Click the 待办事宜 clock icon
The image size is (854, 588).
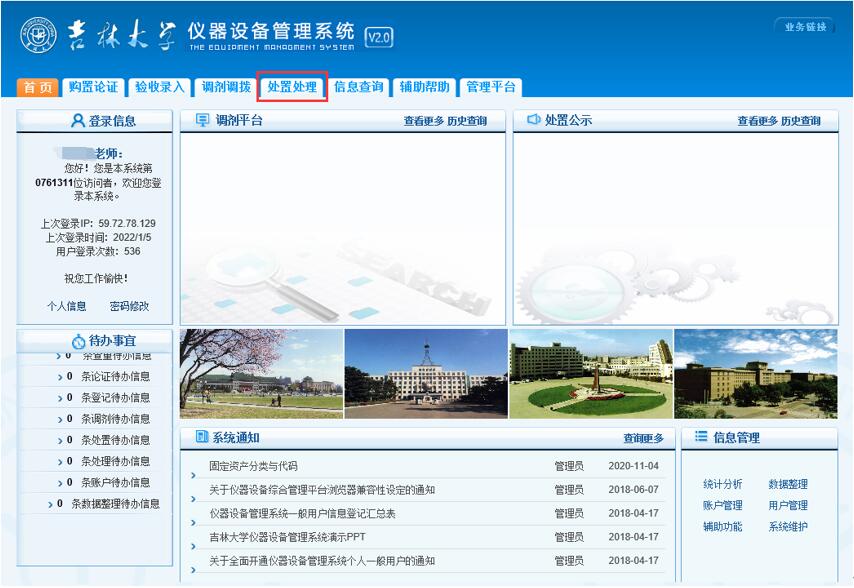79,341
